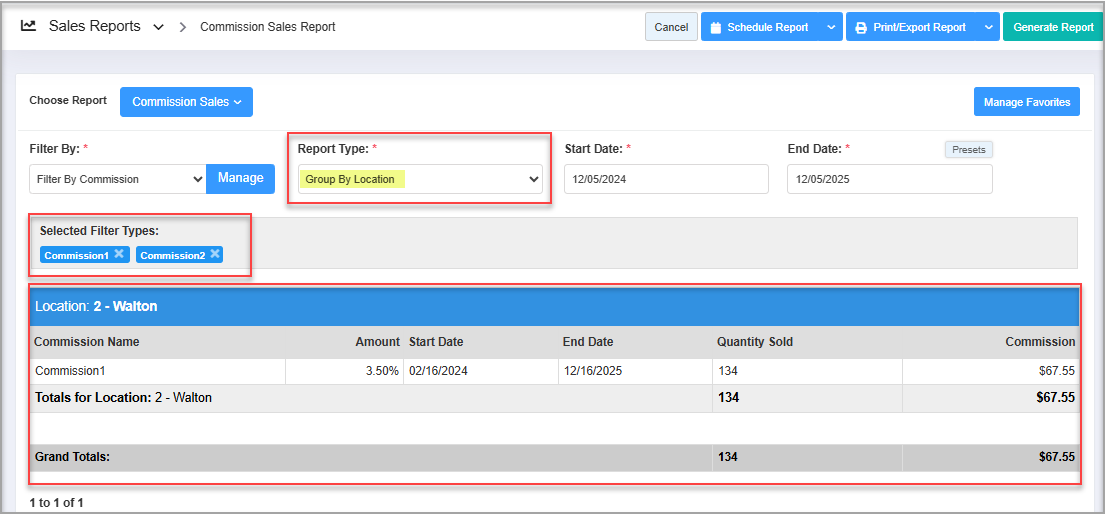Open the Print/Export Report dropdown arrow
The image size is (1105, 514).
coord(988,28)
